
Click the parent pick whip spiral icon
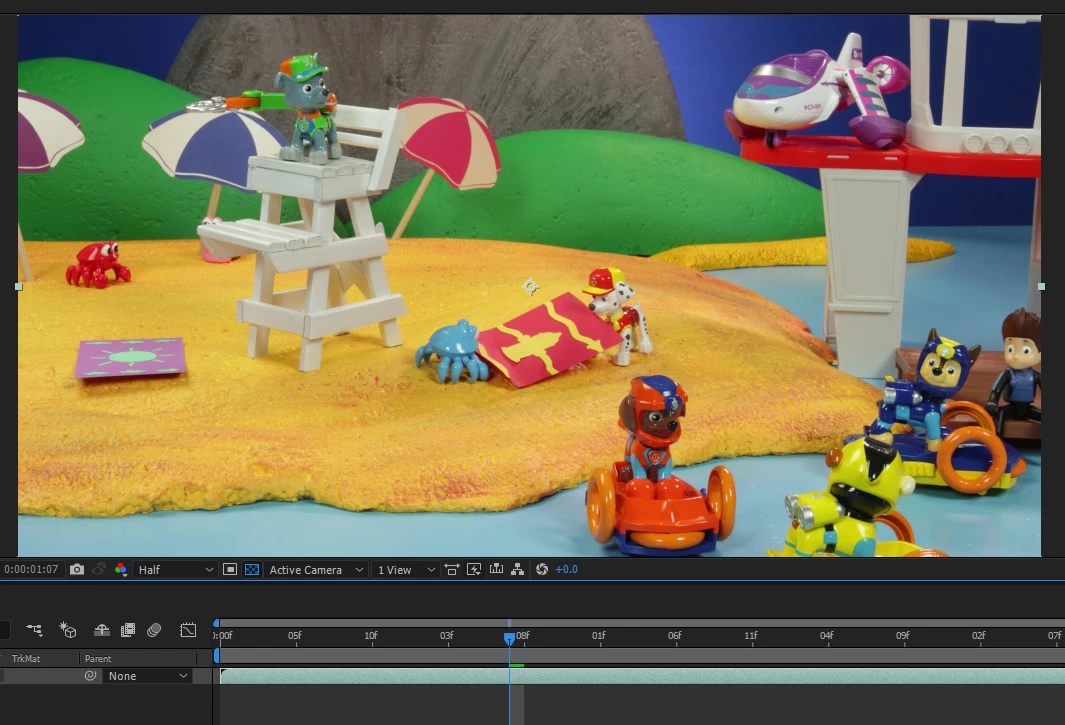[90, 675]
